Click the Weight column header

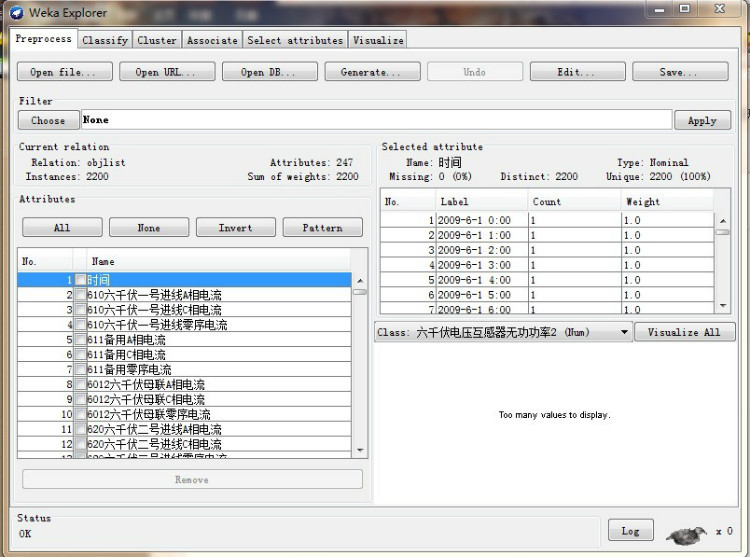[667, 201]
